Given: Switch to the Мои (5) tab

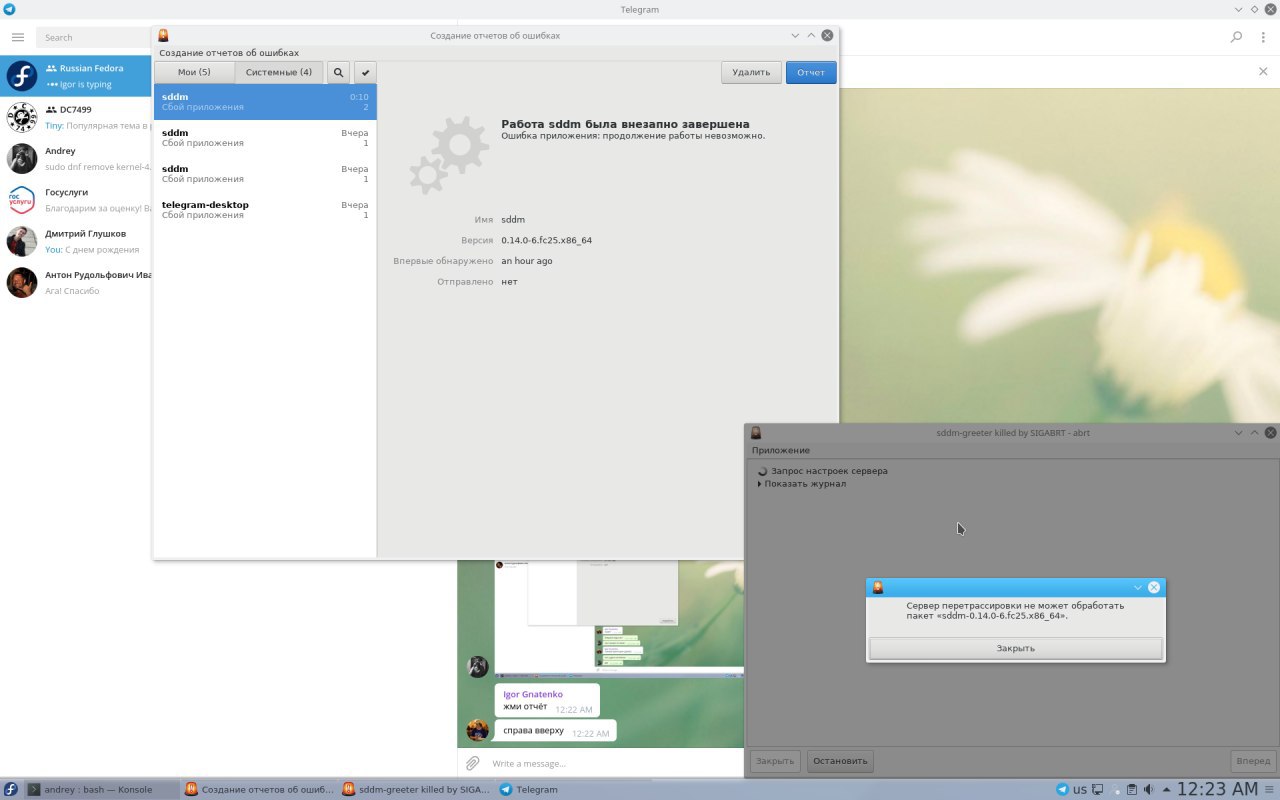Looking at the screenshot, I should tap(194, 72).
